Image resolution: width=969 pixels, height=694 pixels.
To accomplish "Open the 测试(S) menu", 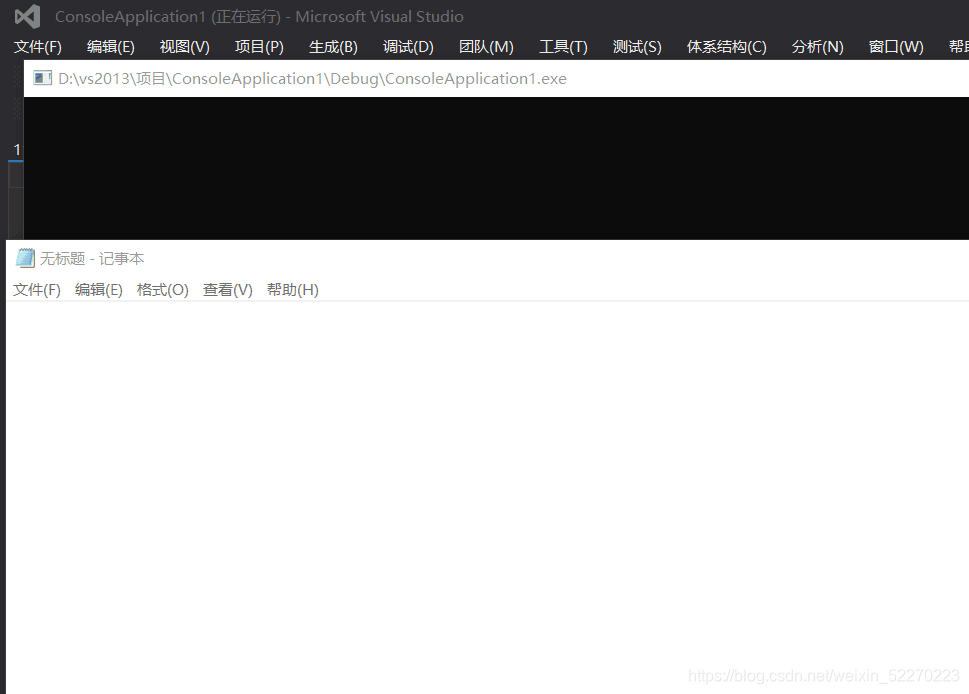I will click(637, 47).
